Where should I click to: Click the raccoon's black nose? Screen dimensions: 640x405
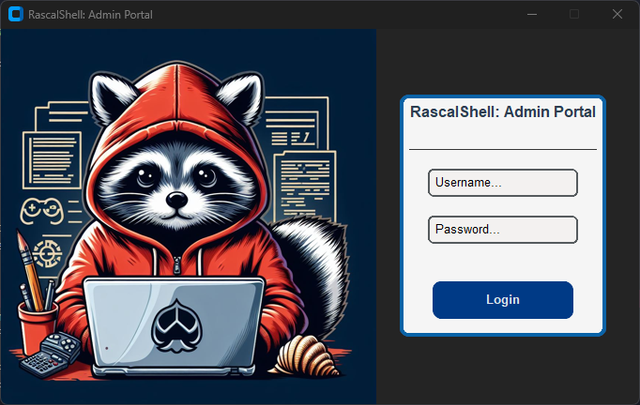[x=177, y=200]
